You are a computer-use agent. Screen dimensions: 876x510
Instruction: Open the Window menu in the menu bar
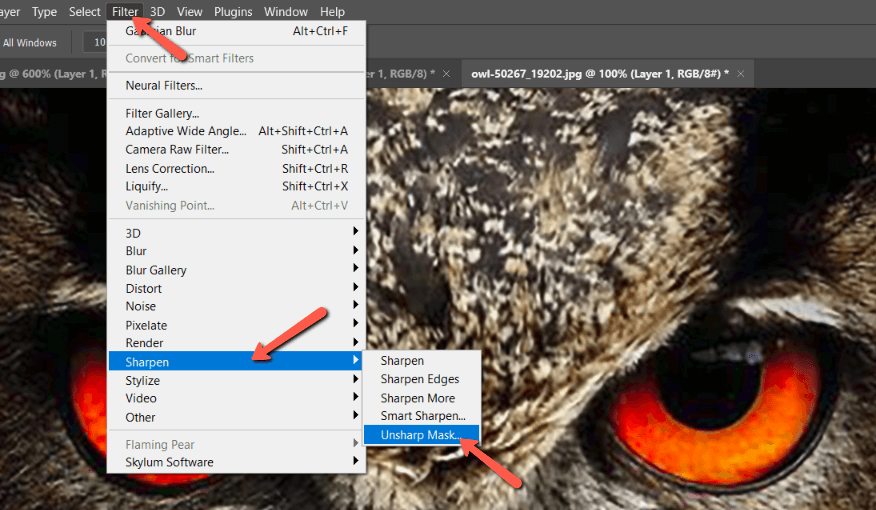point(286,12)
